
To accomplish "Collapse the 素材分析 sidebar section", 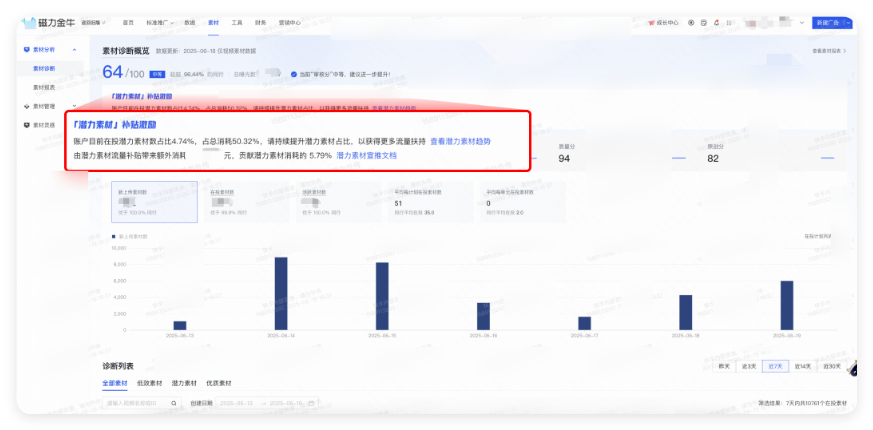I will click(74, 50).
